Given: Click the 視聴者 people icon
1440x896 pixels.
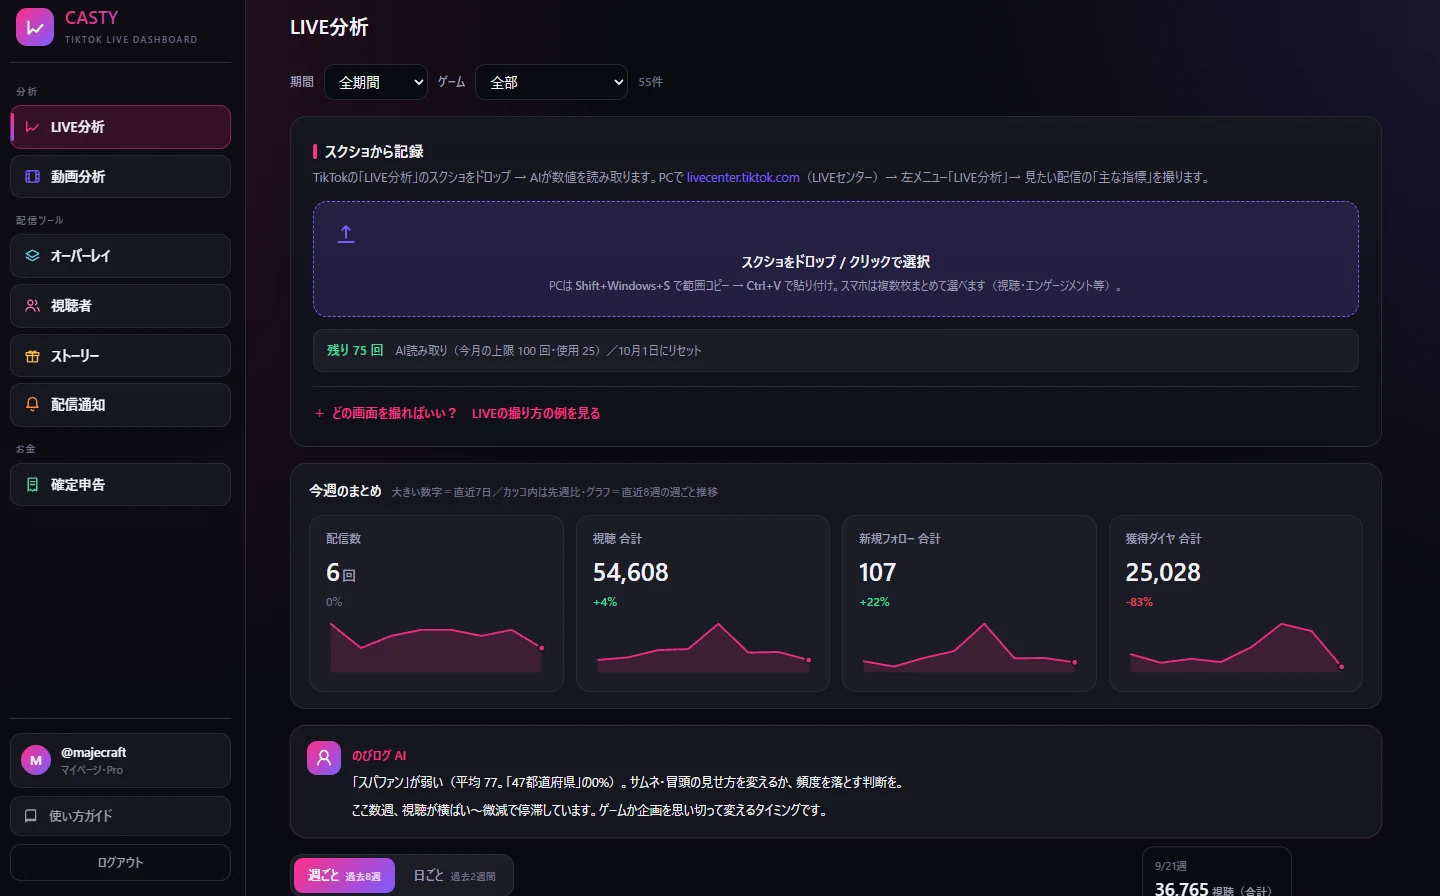Looking at the screenshot, I should pos(32,306).
